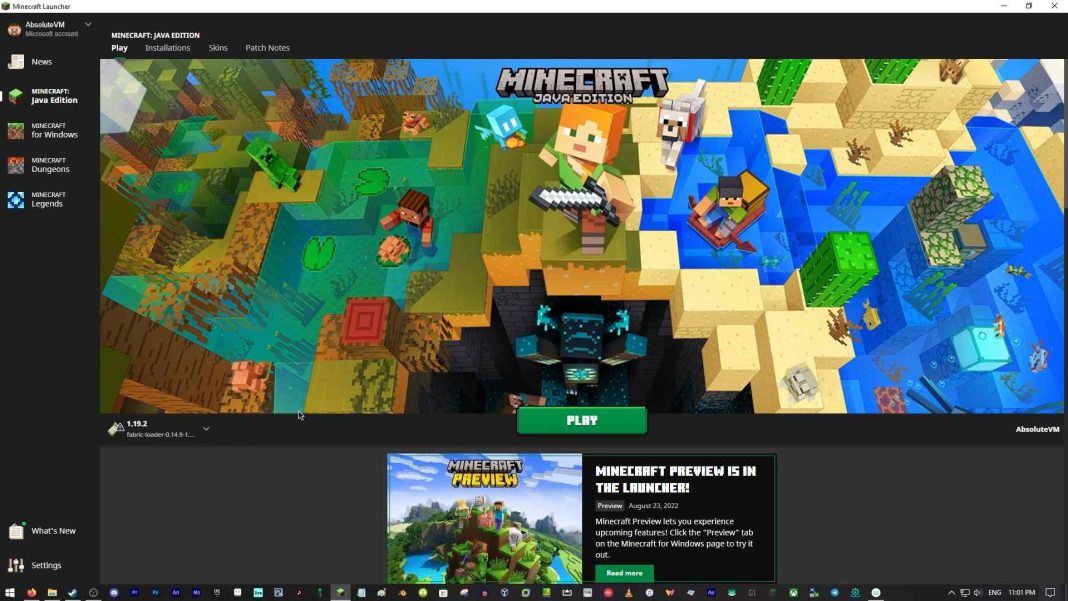Show hidden system tray icons
This screenshot has width=1068, height=601.
(952, 593)
